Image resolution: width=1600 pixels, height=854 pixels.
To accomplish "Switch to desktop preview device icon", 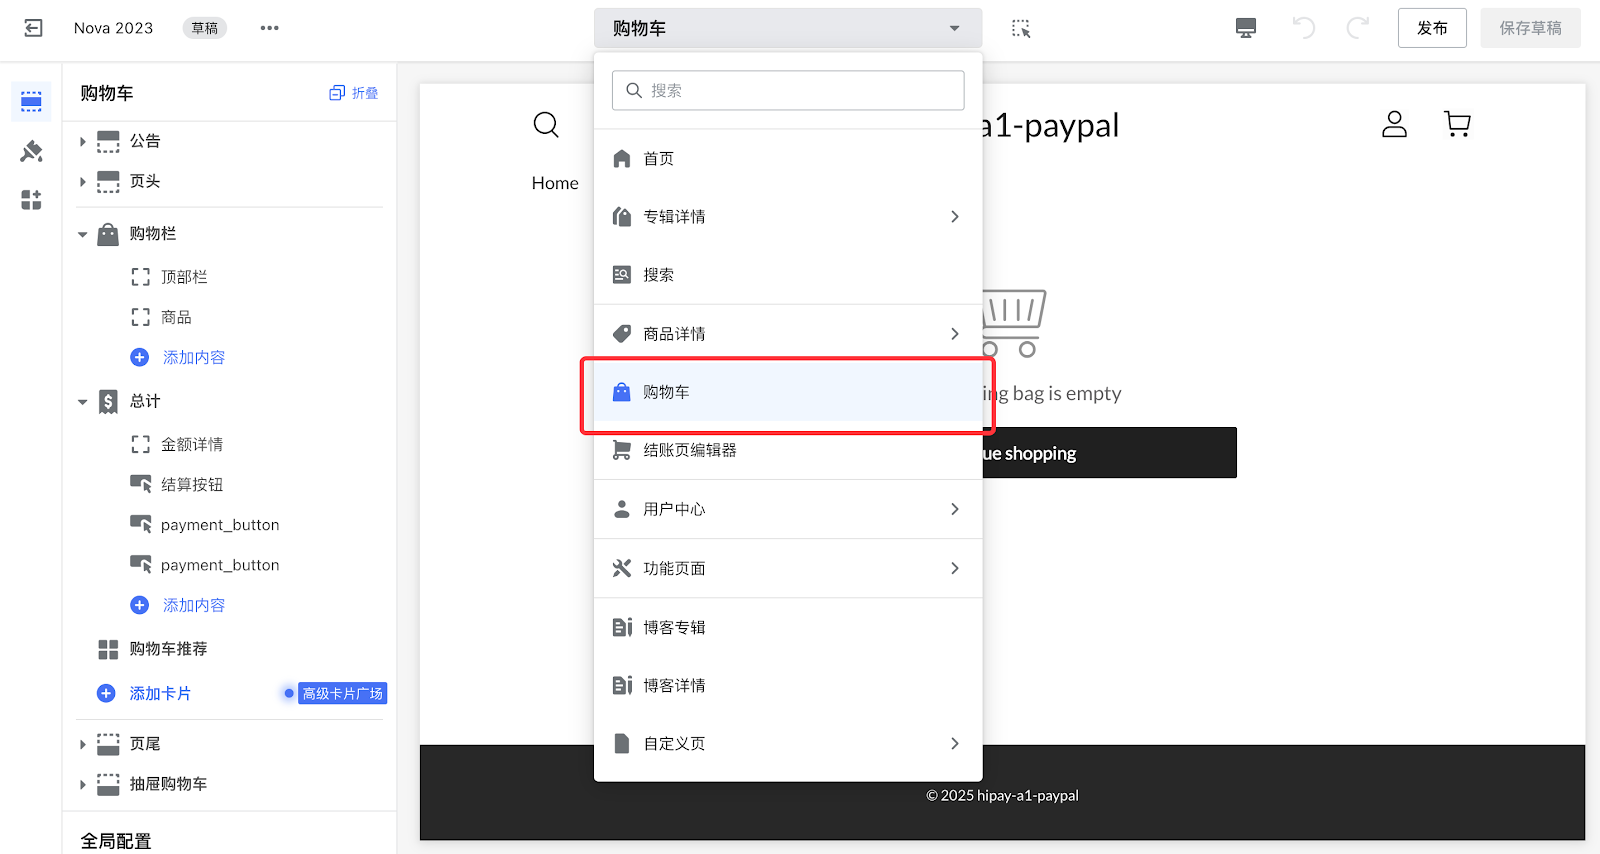I will pyautogui.click(x=1245, y=28).
